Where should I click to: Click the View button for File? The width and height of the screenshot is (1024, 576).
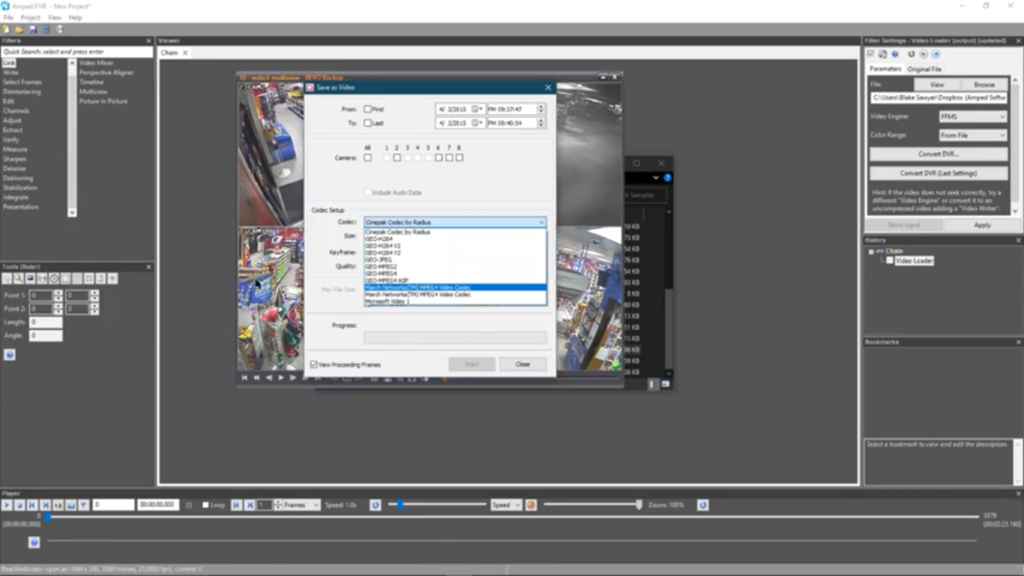tap(937, 85)
